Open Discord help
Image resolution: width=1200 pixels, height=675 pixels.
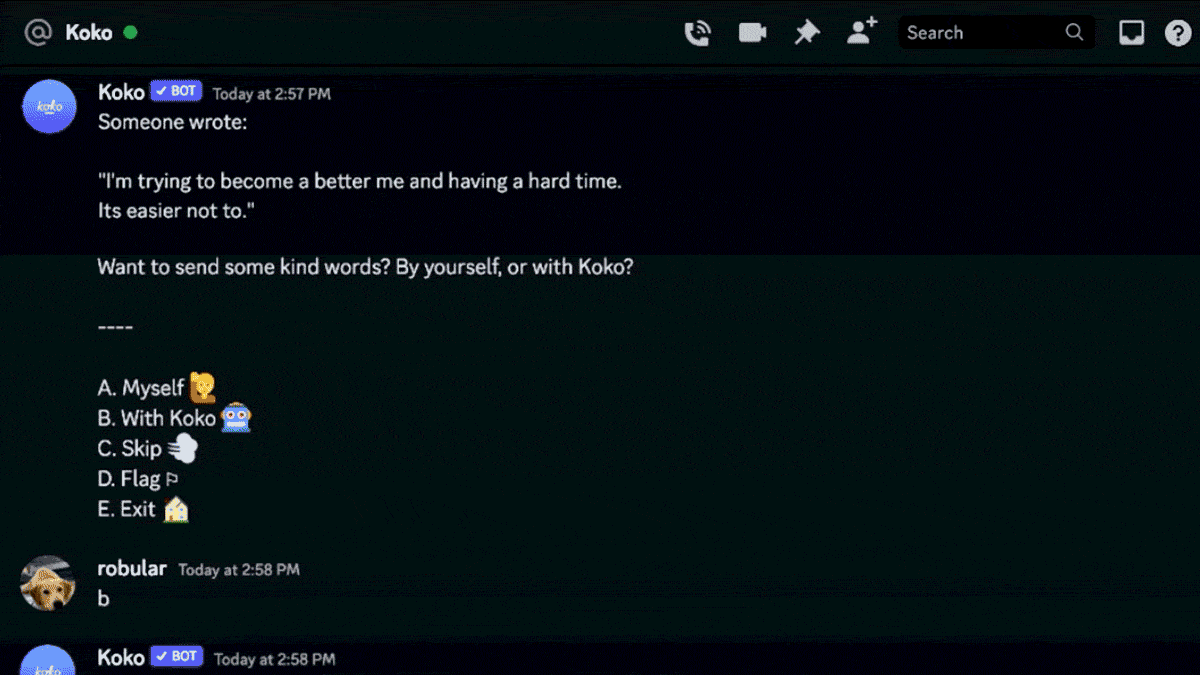click(x=1177, y=32)
